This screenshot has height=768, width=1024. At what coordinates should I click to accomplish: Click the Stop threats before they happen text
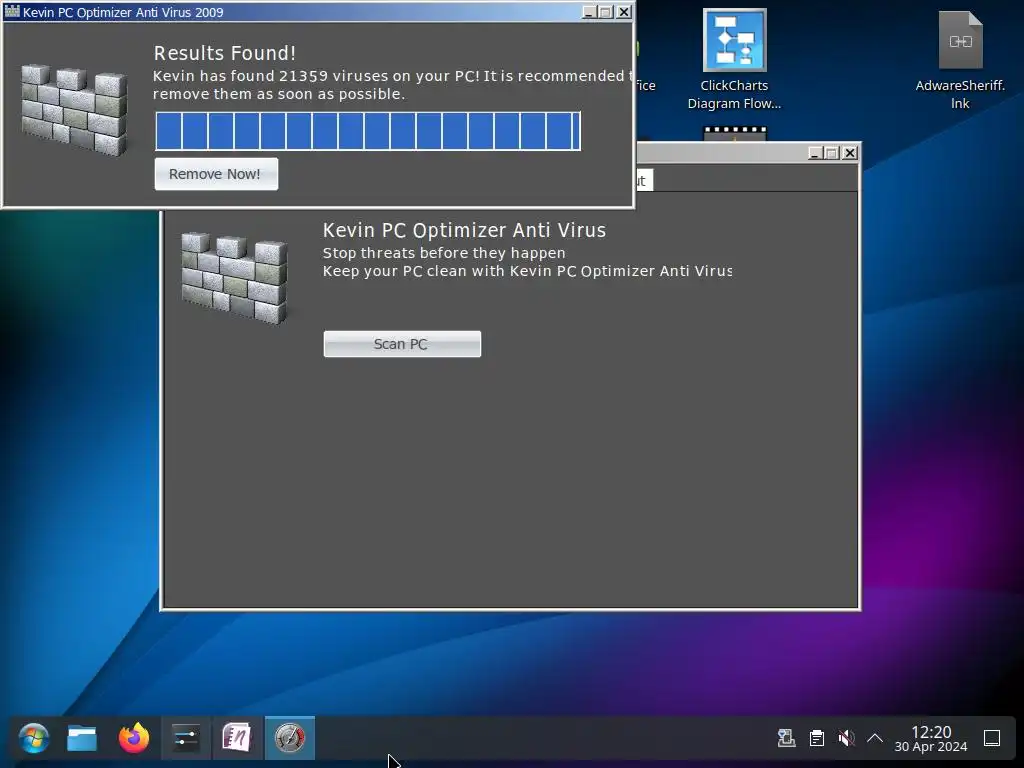(444, 253)
